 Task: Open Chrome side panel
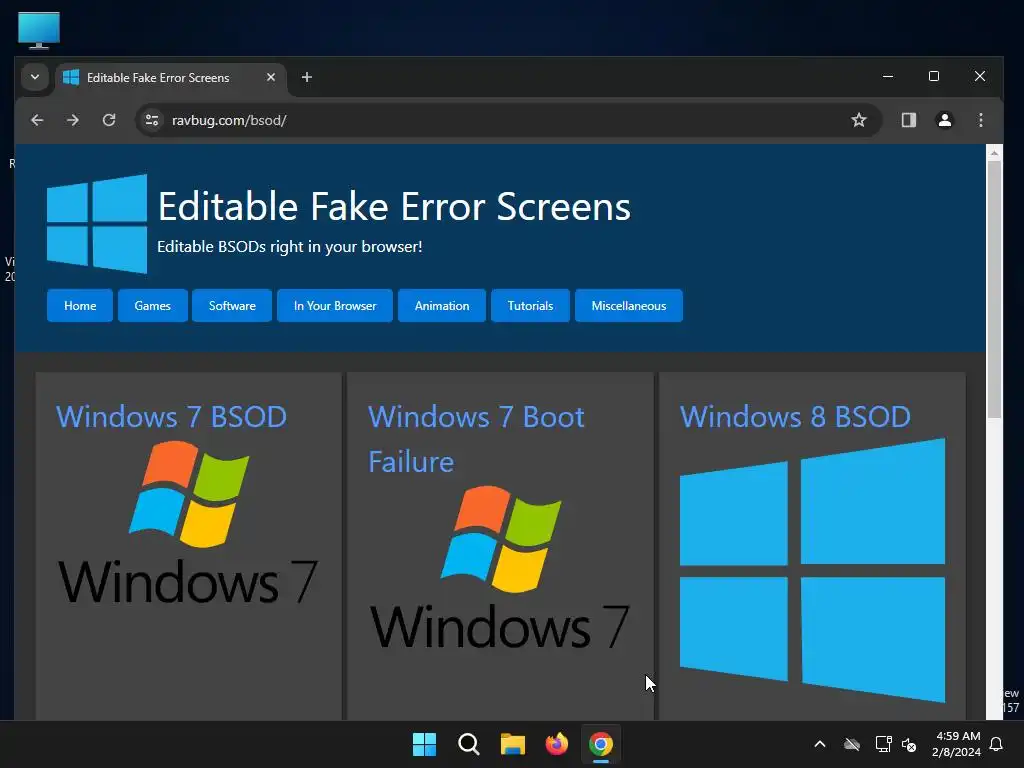[908, 120]
